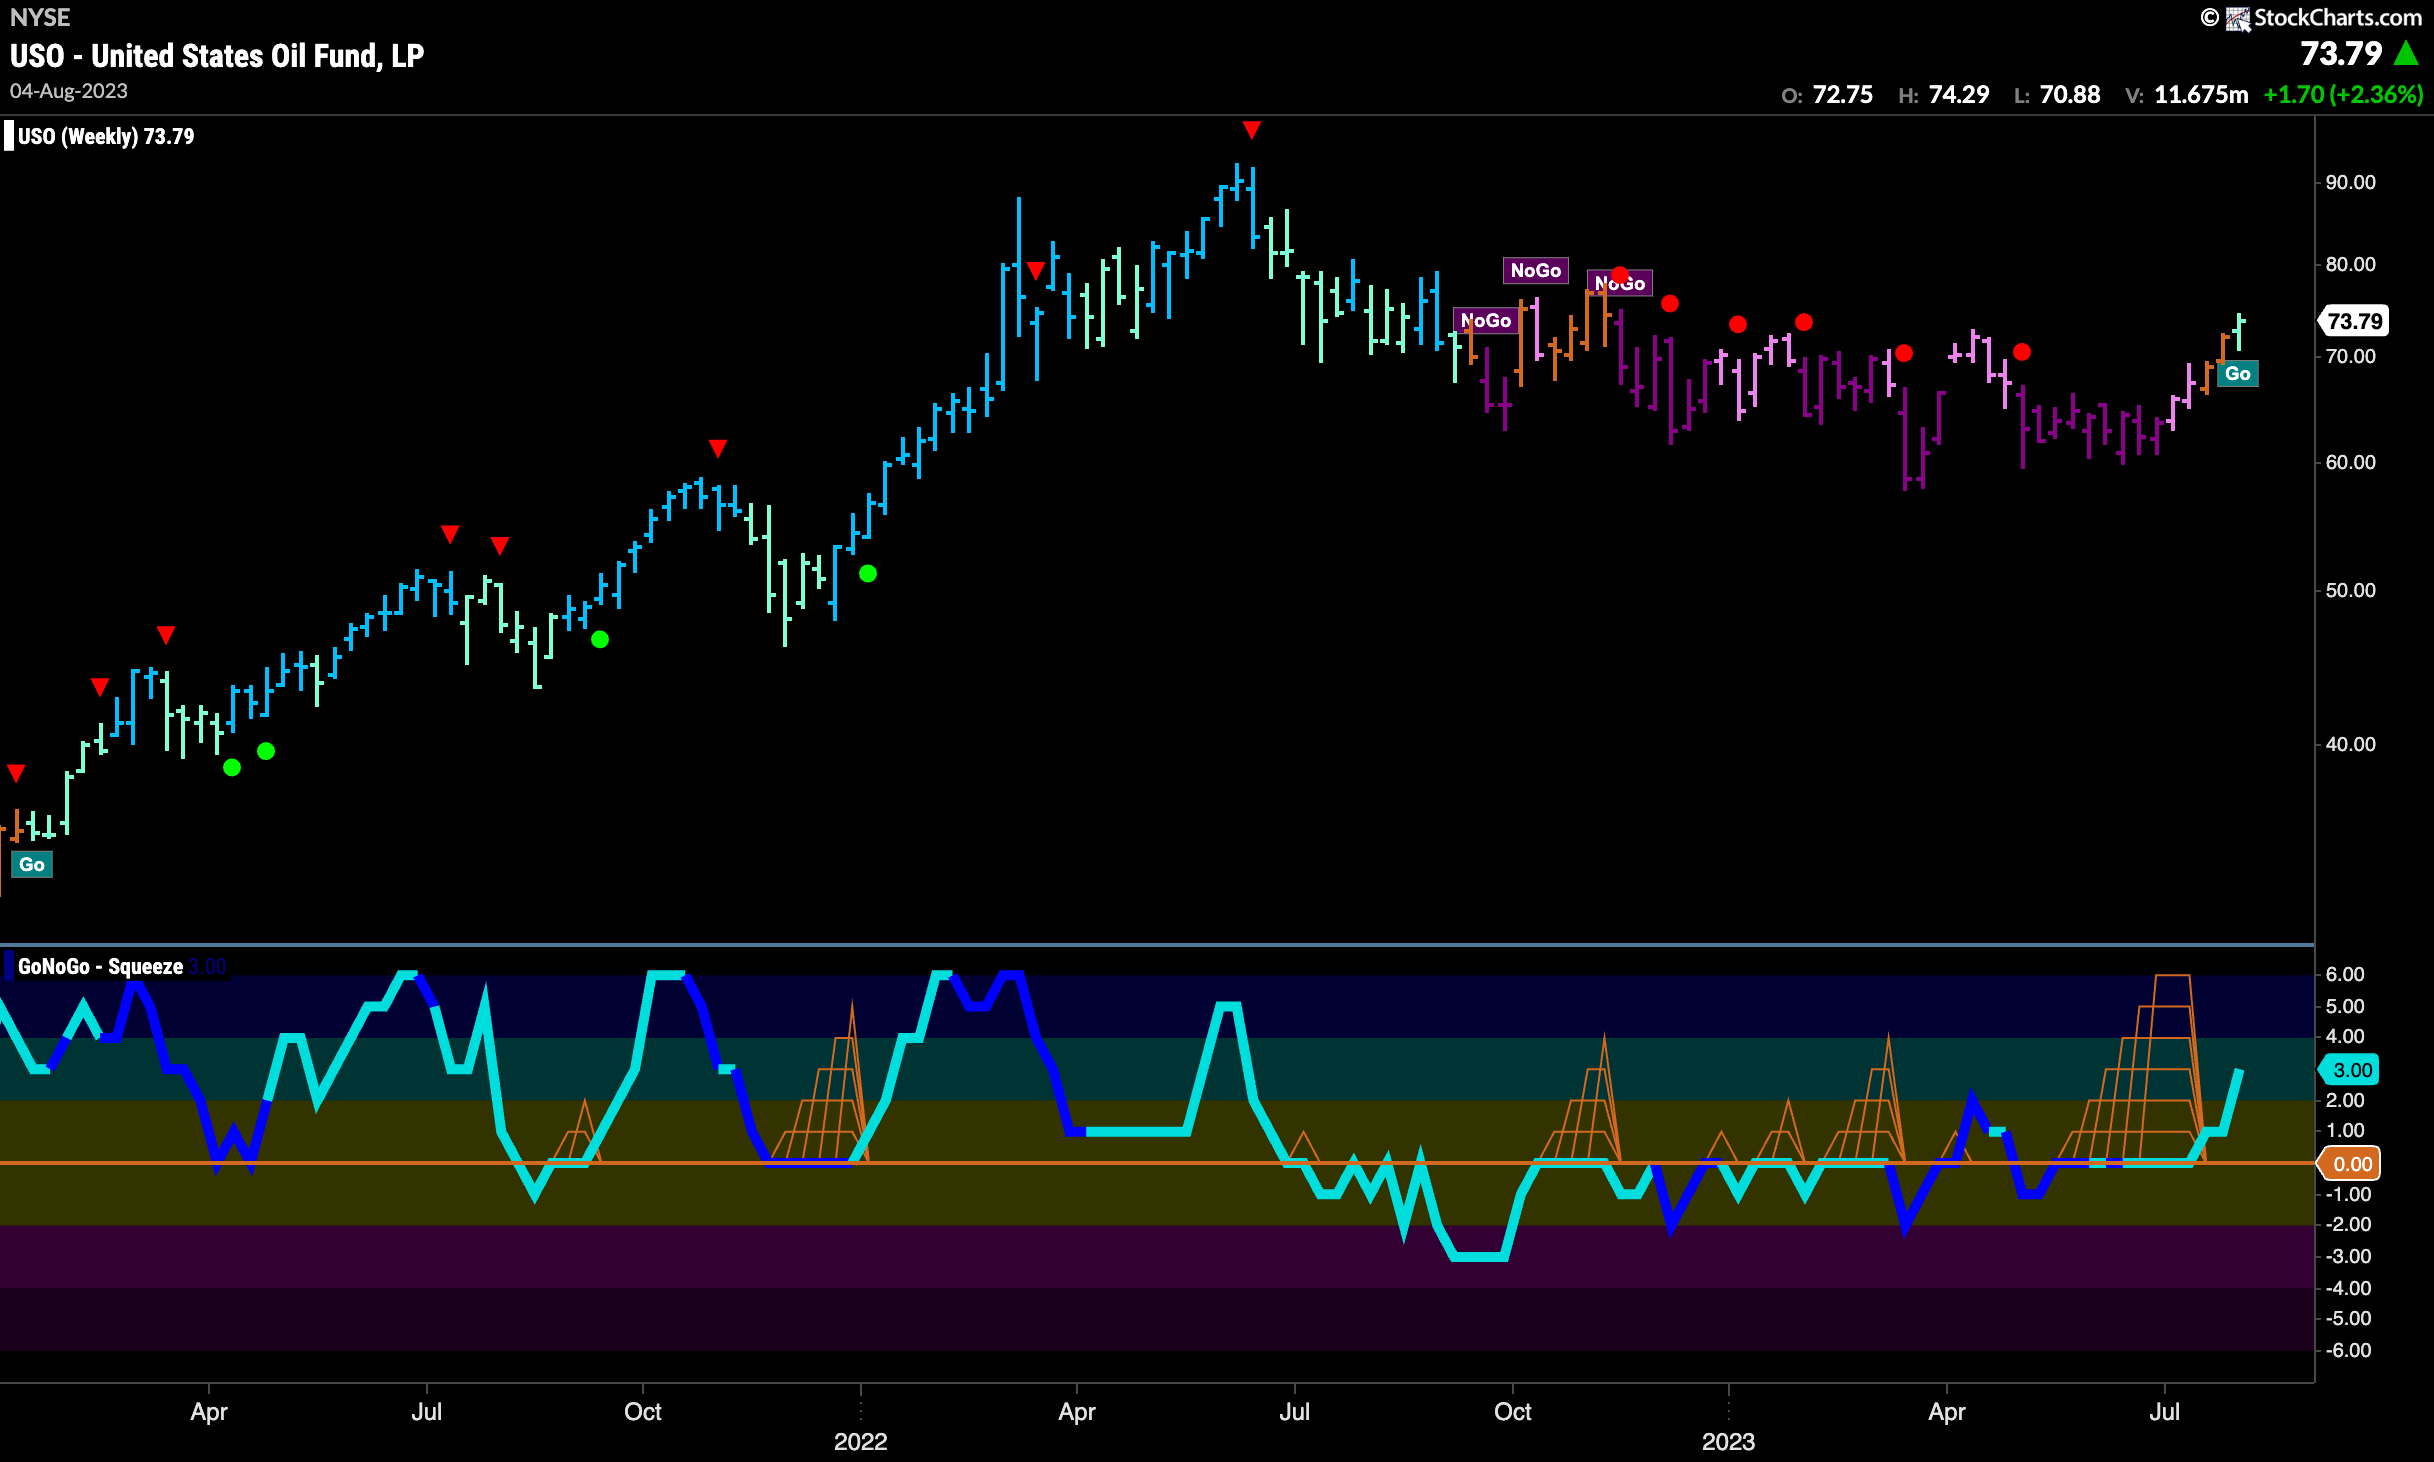Click the Go label beside the latest price bar

2237,374
